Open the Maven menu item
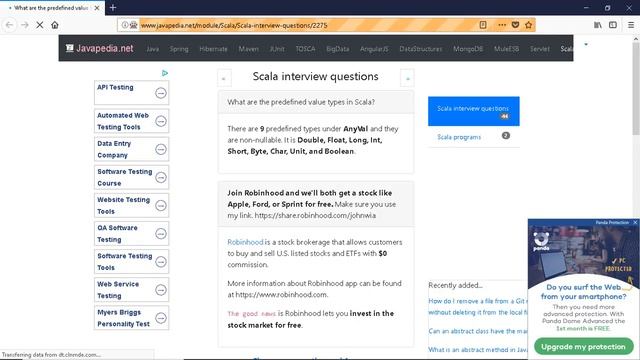This screenshot has height=360, width=640. tap(248, 49)
